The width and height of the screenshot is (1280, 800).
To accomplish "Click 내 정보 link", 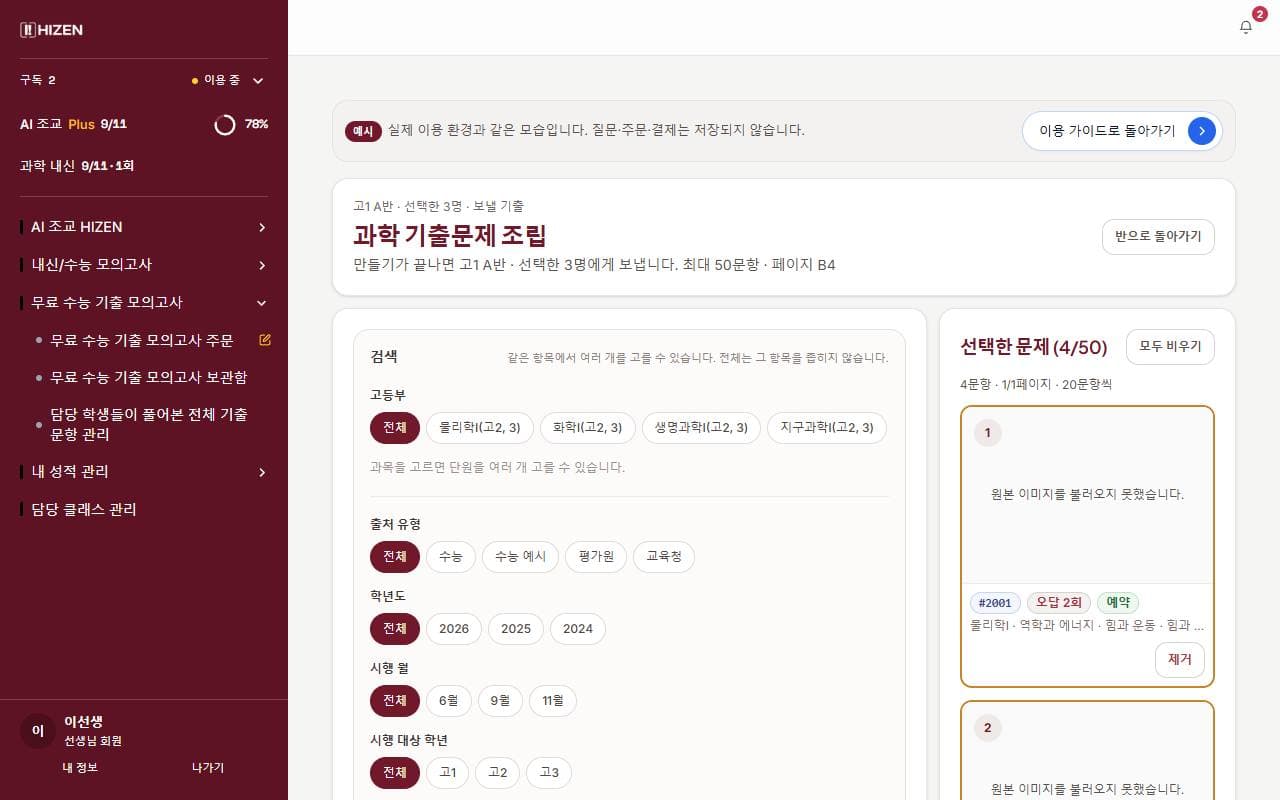I will click(80, 768).
